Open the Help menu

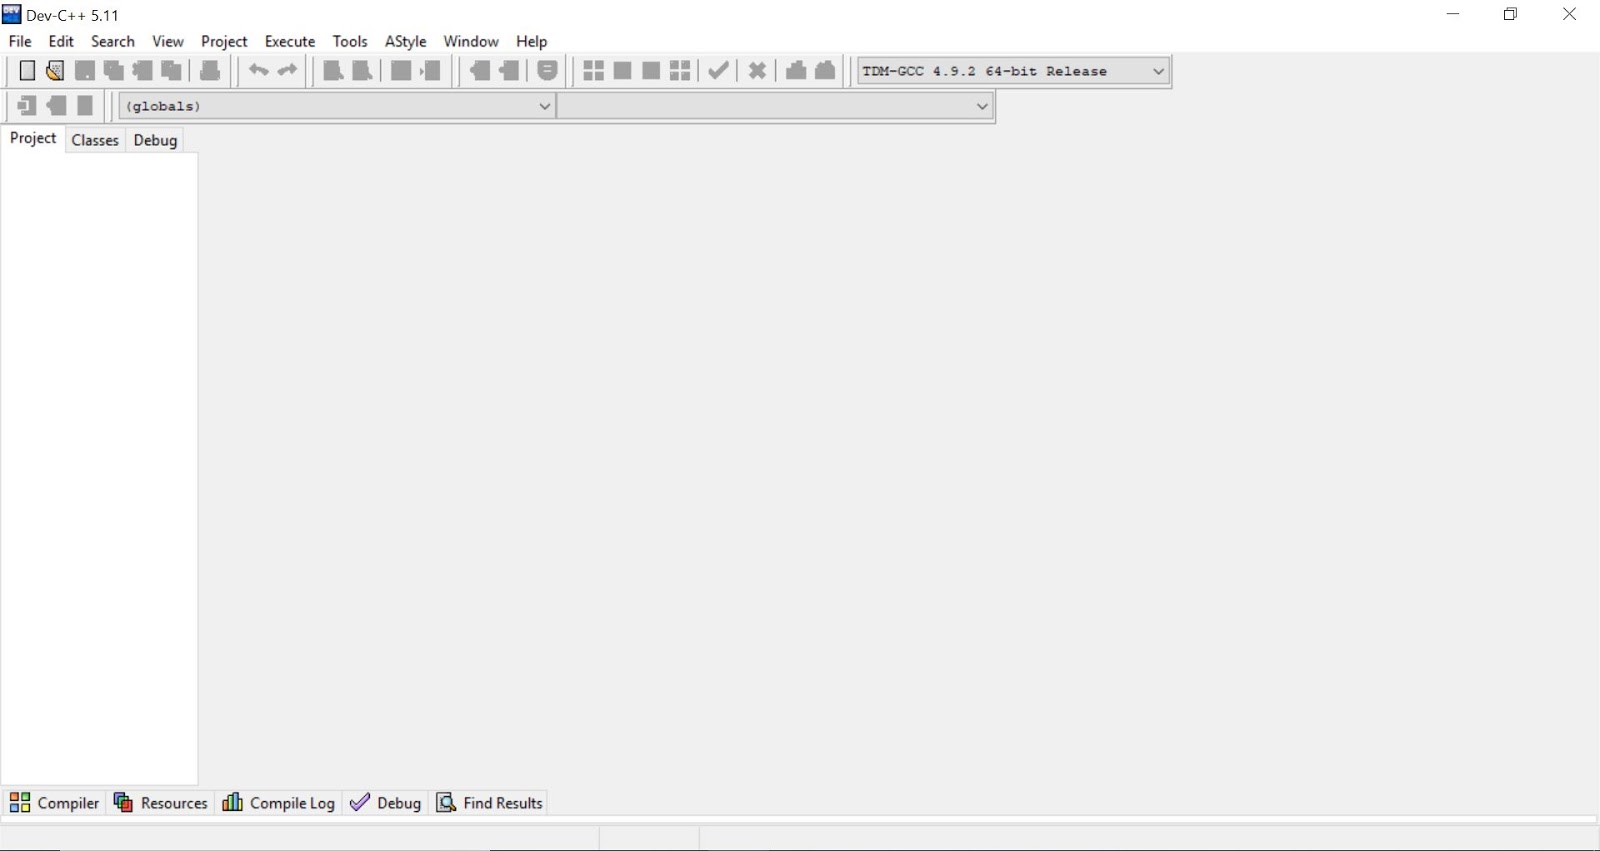[x=532, y=41]
